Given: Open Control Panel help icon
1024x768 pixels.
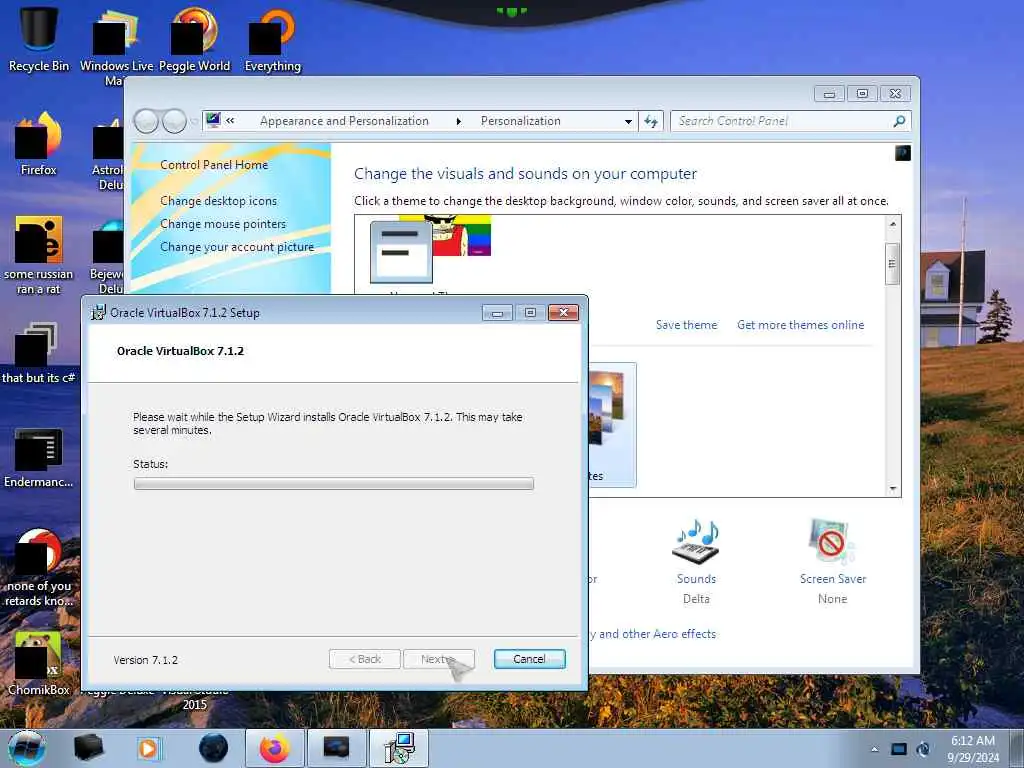Looking at the screenshot, I should click(x=903, y=153).
